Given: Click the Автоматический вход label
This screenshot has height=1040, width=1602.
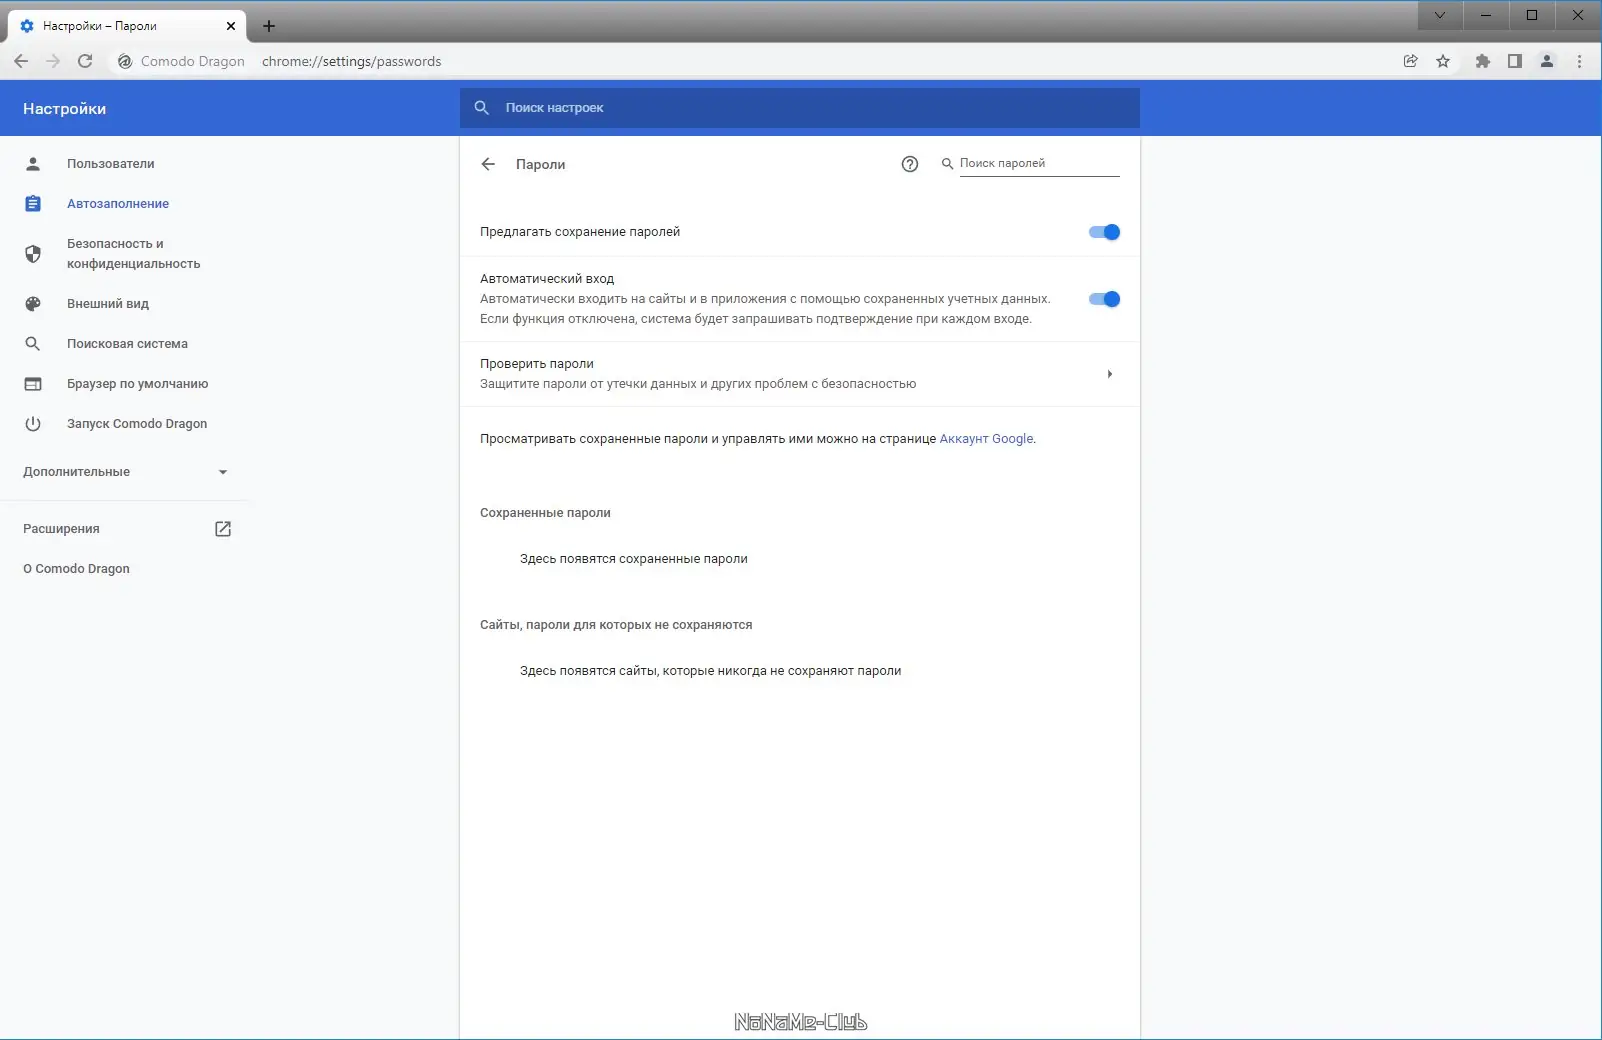Looking at the screenshot, I should (x=547, y=279).
